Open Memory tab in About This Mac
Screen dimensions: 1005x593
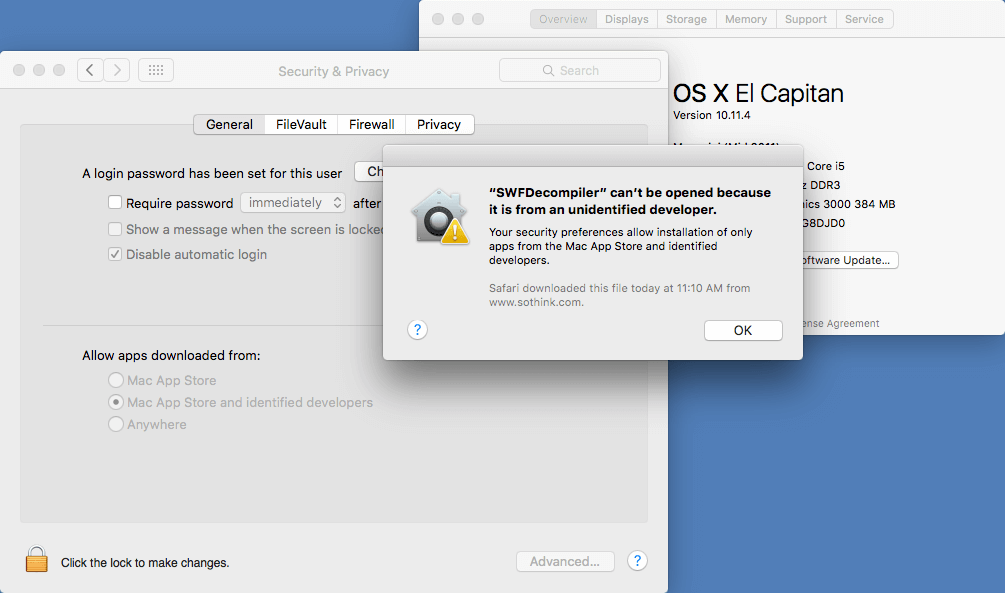(x=746, y=19)
